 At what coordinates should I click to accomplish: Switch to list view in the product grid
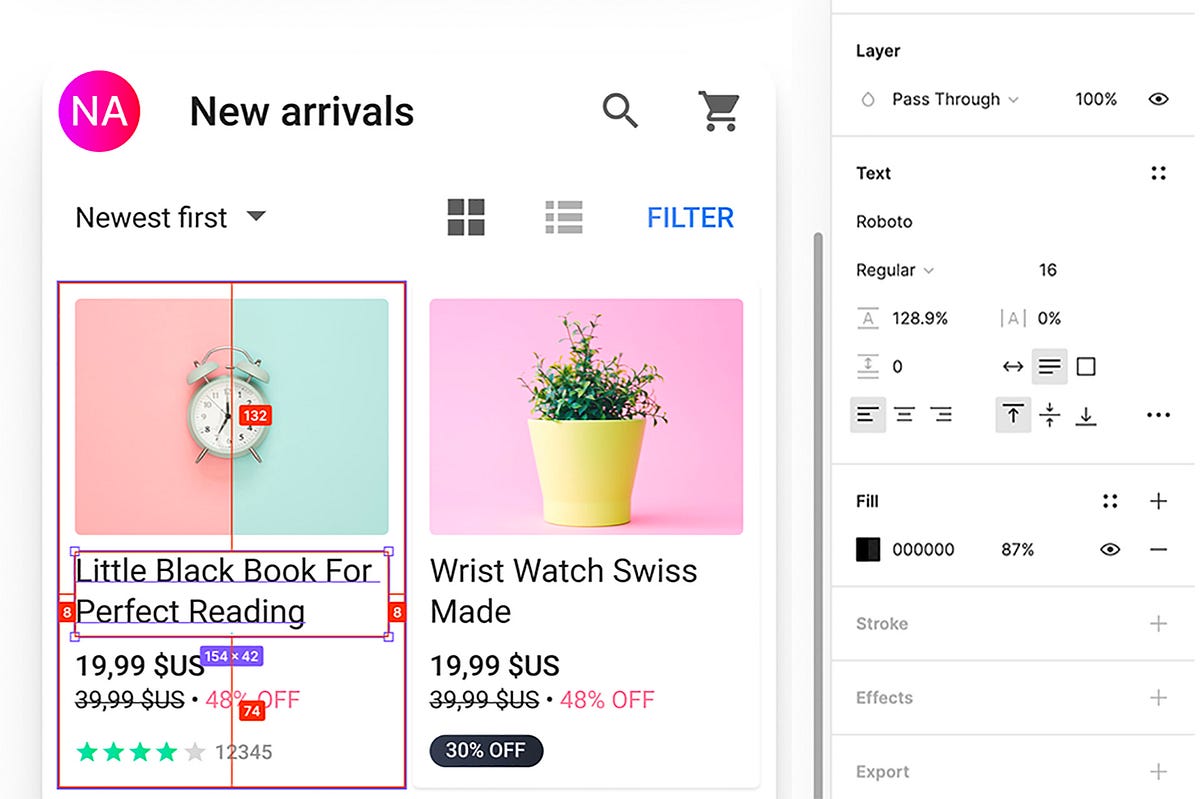(x=564, y=217)
